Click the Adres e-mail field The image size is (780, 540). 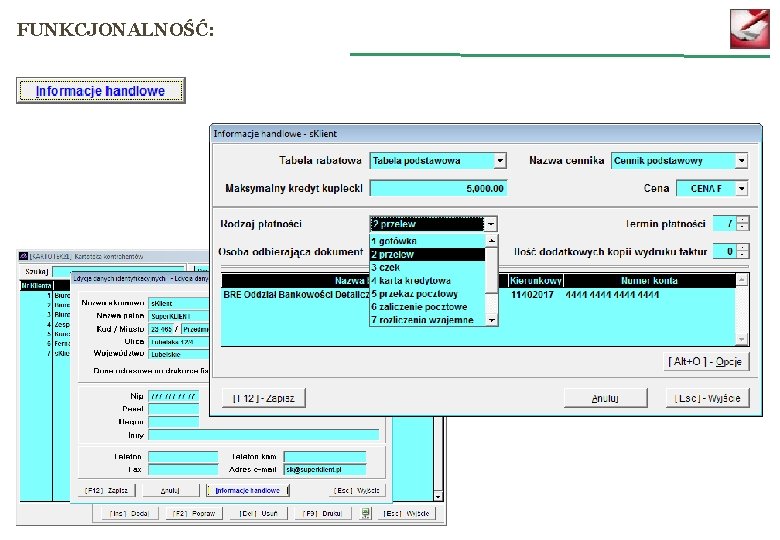tap(325, 469)
